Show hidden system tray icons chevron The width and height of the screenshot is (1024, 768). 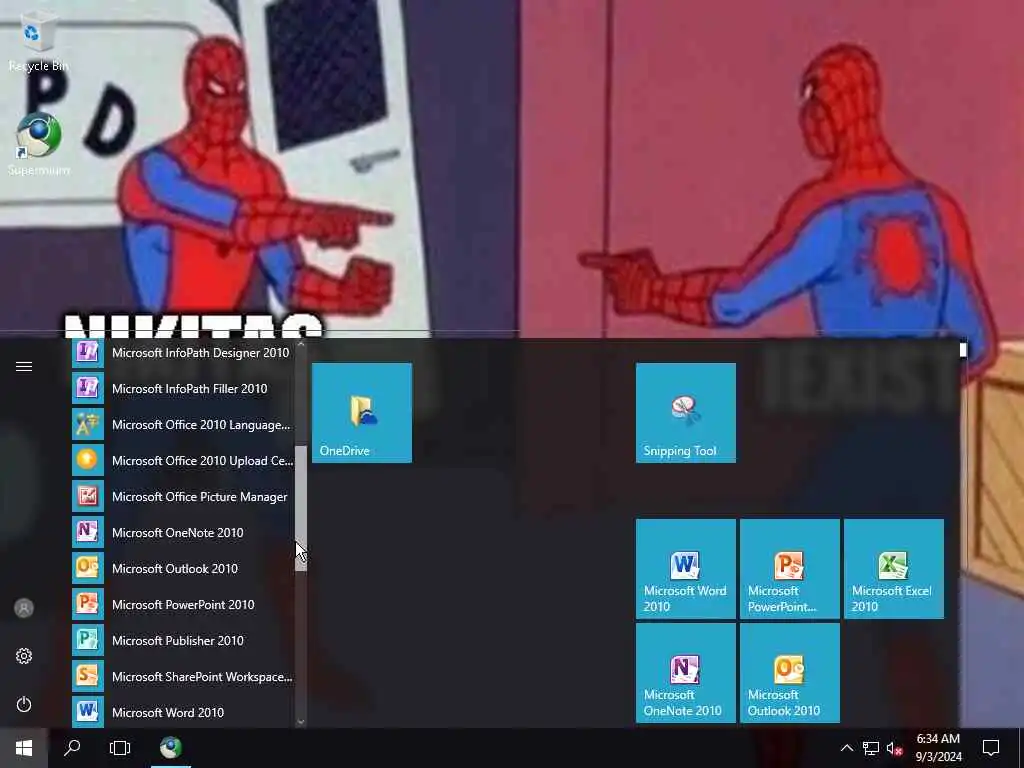click(846, 748)
